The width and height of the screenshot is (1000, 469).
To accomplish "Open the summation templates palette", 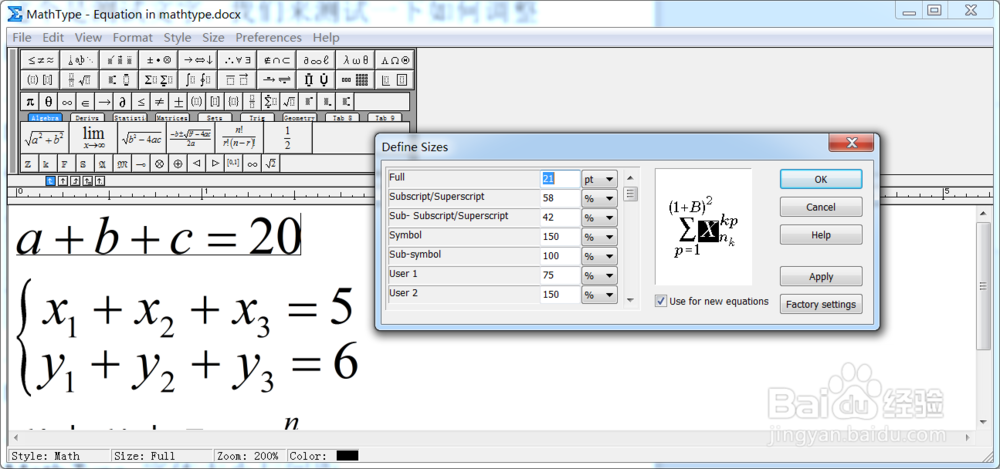I will click(159, 80).
